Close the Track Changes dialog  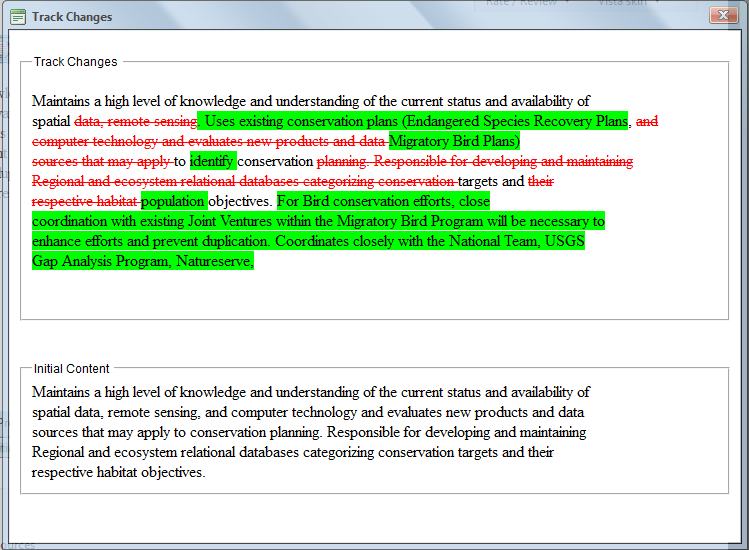[x=723, y=15]
